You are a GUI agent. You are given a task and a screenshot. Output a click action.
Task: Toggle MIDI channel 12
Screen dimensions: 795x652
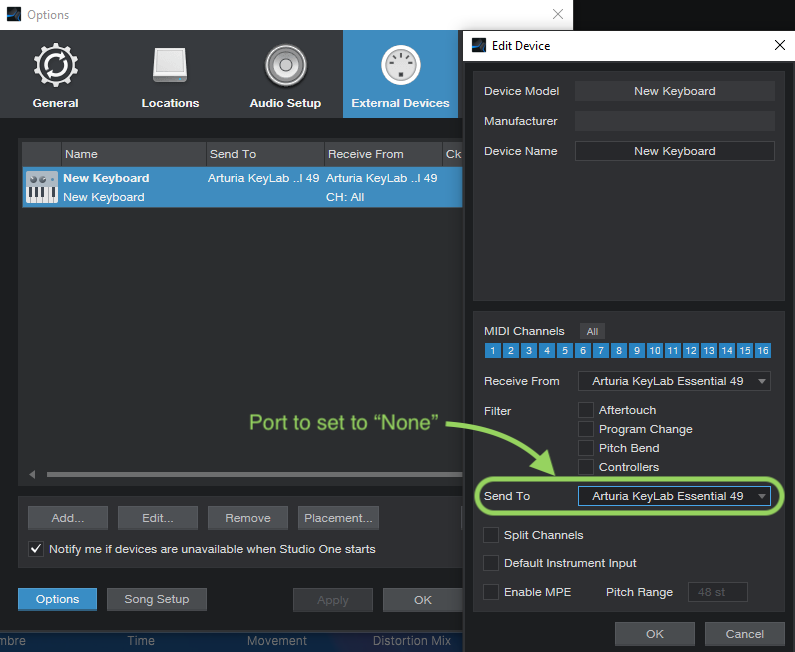pyautogui.click(x=691, y=351)
